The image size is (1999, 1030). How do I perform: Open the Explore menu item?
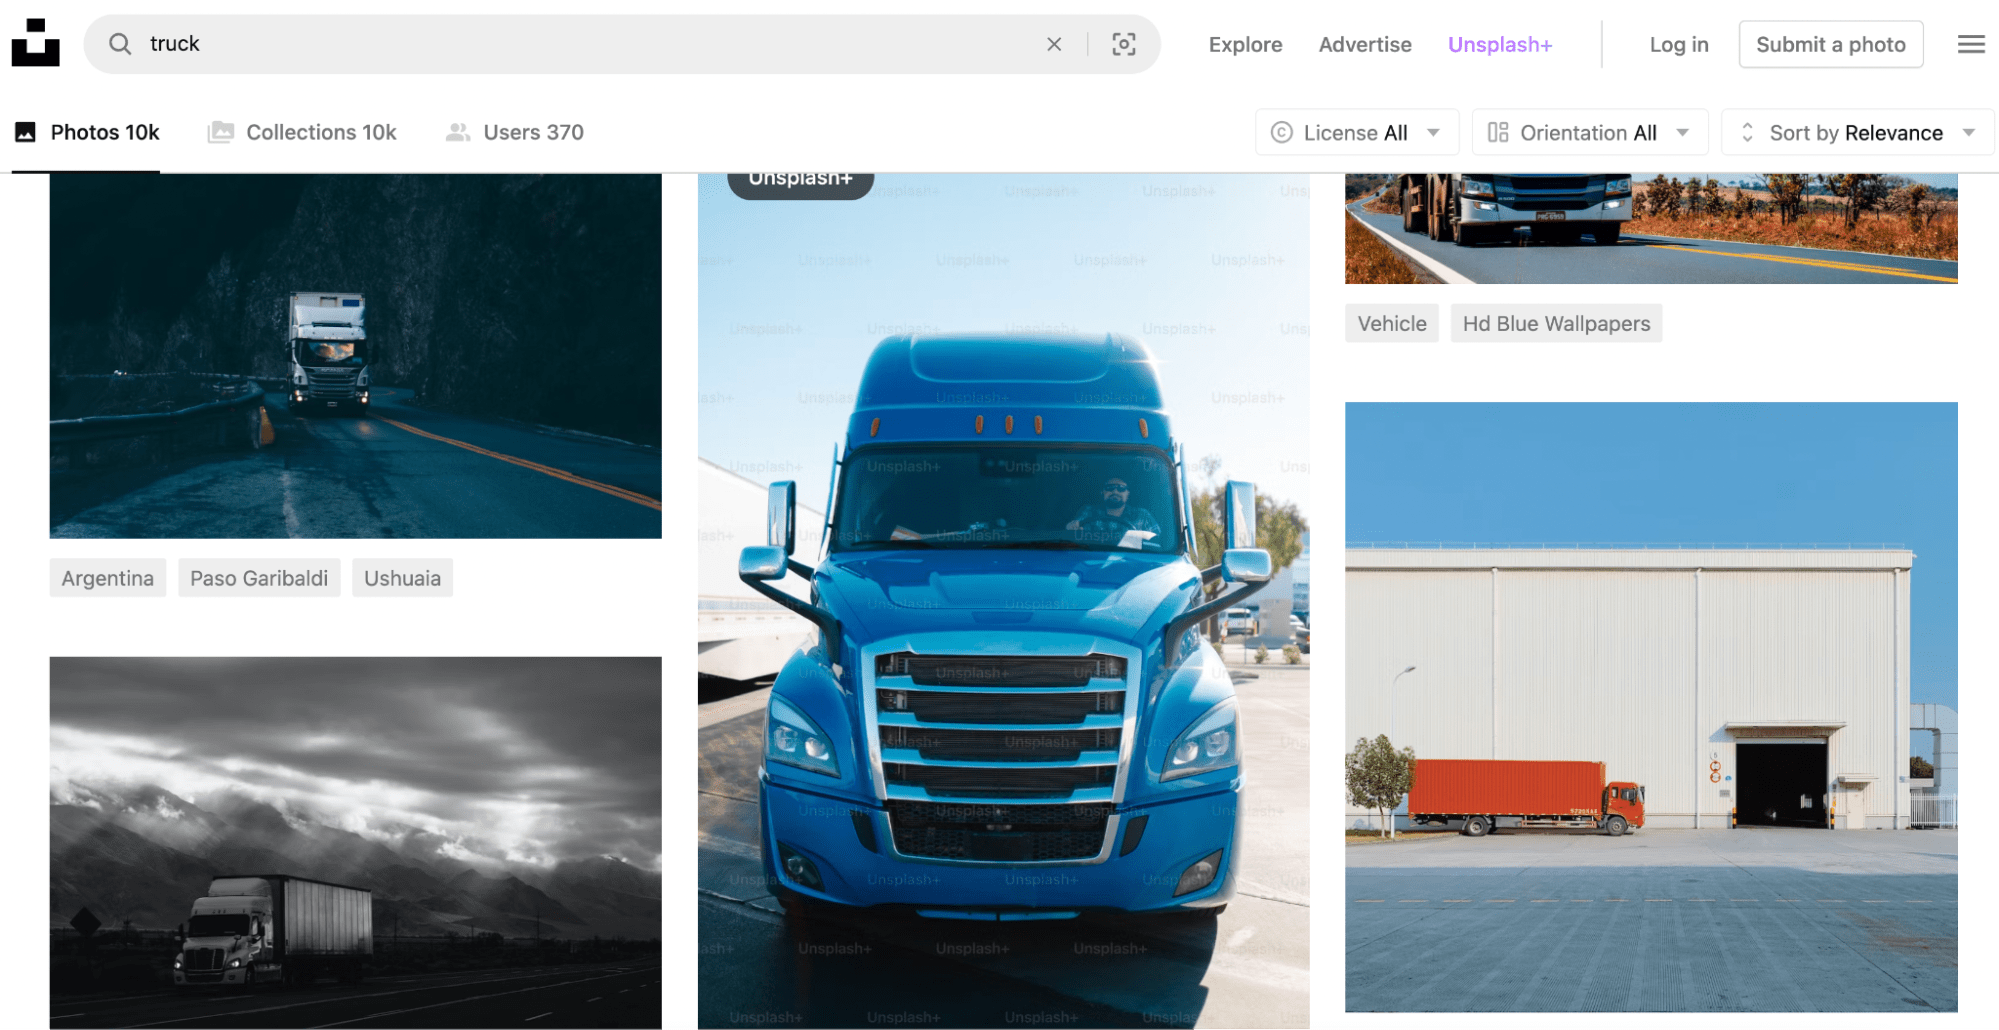(x=1244, y=44)
